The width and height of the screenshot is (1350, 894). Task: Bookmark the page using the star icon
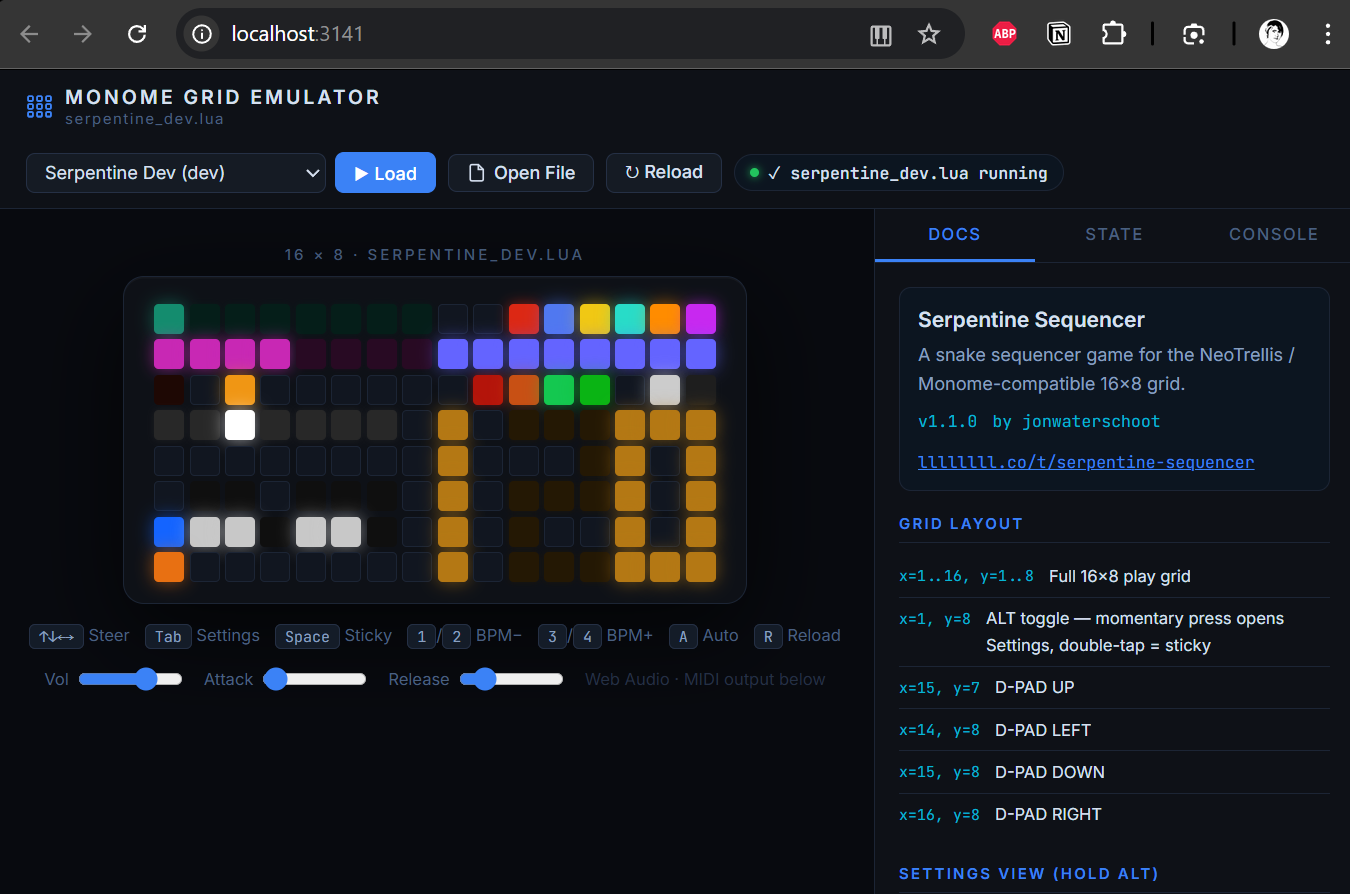929,33
